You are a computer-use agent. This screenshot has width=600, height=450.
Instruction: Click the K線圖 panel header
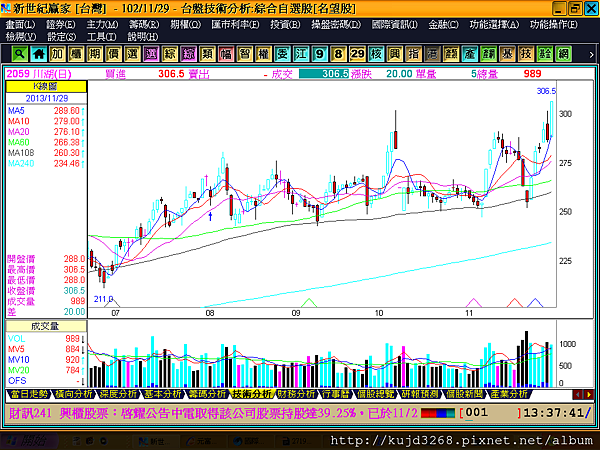(46, 86)
